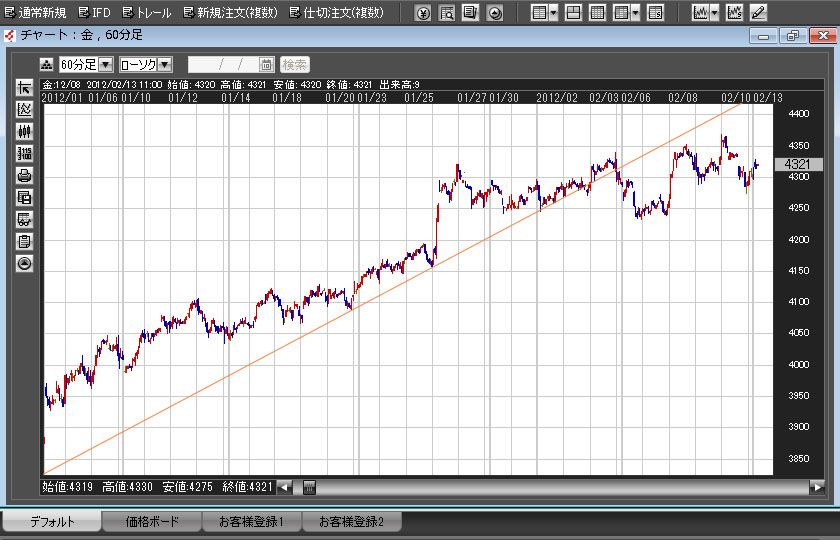The width and height of the screenshot is (840, 540).
Task: Click the magnifier search-list icon in toolbar
Action: pyautogui.click(x=446, y=13)
